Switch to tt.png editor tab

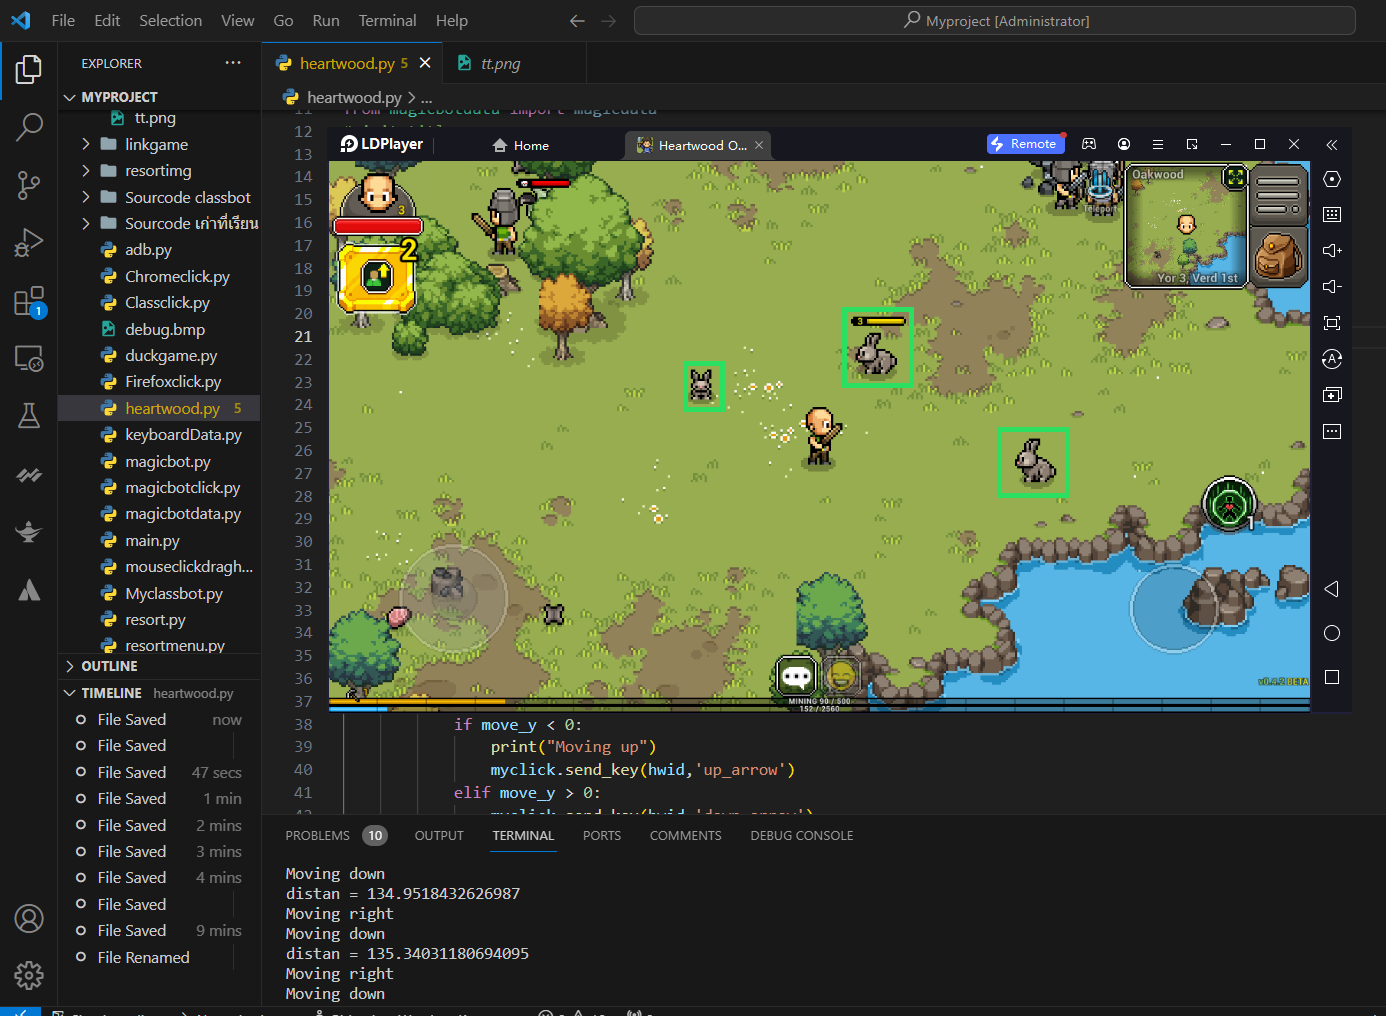pos(500,63)
